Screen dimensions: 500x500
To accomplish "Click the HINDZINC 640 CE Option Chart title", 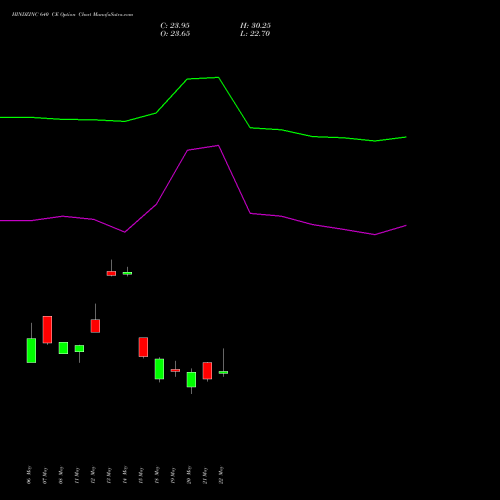I will [x=72, y=15].
